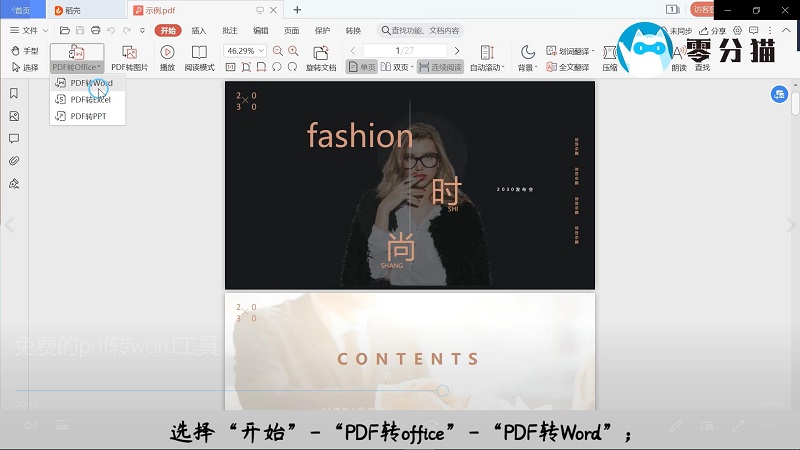Add a new tab with plus
800x450 pixels.
pyautogui.click(x=297, y=10)
